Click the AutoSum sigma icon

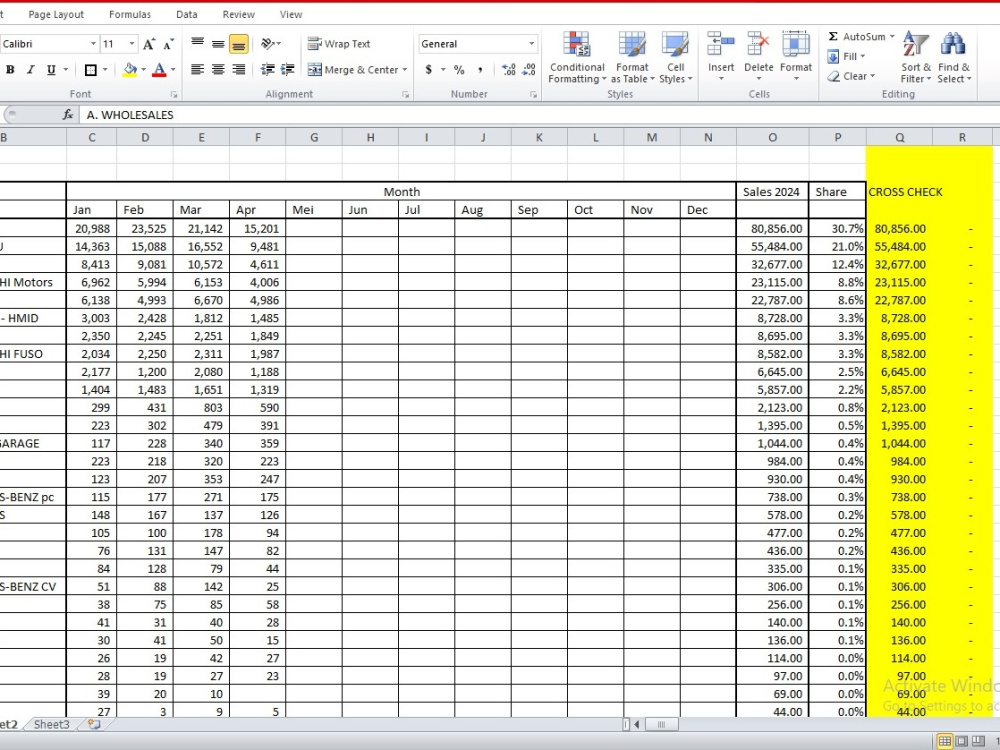pyautogui.click(x=833, y=36)
